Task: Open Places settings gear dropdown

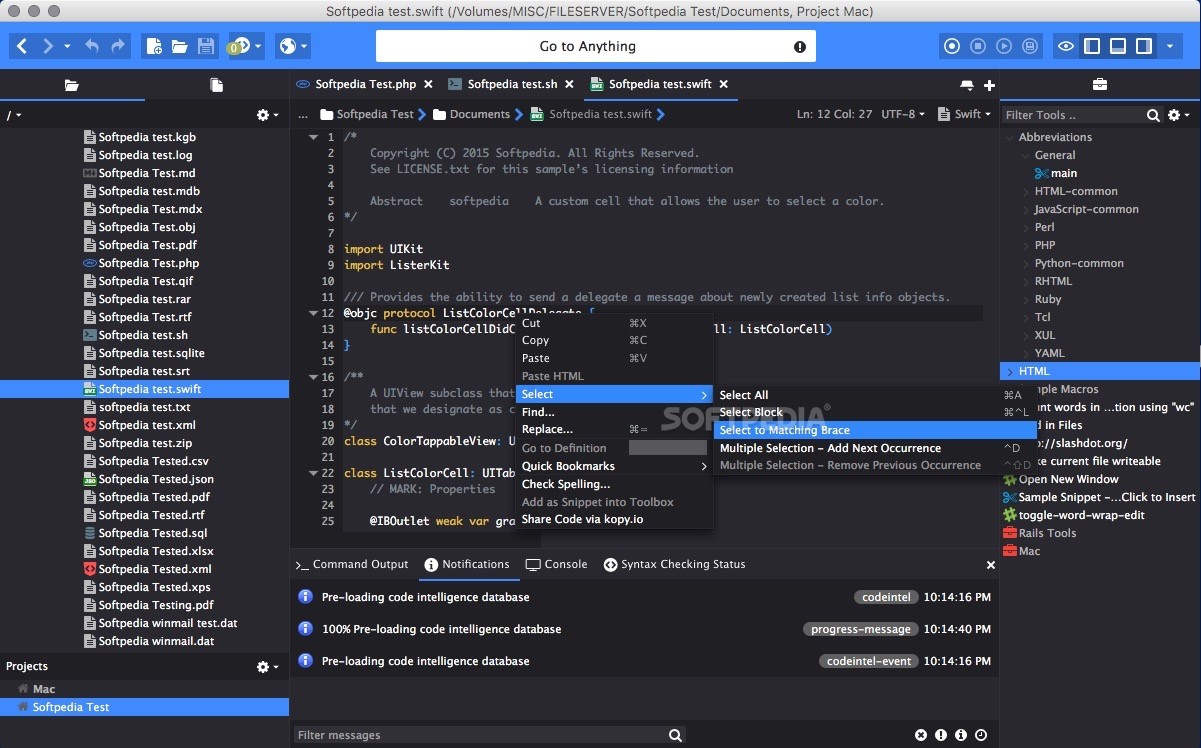Action: (268, 115)
